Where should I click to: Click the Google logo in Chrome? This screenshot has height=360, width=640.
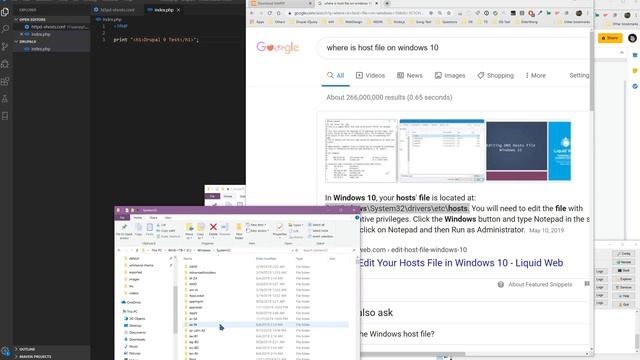[278, 48]
